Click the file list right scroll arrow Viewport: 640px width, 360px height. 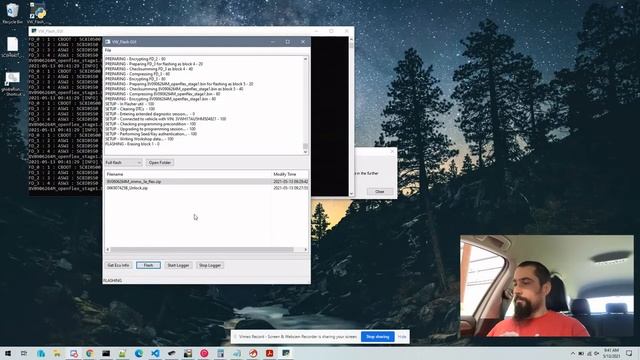click(306, 249)
